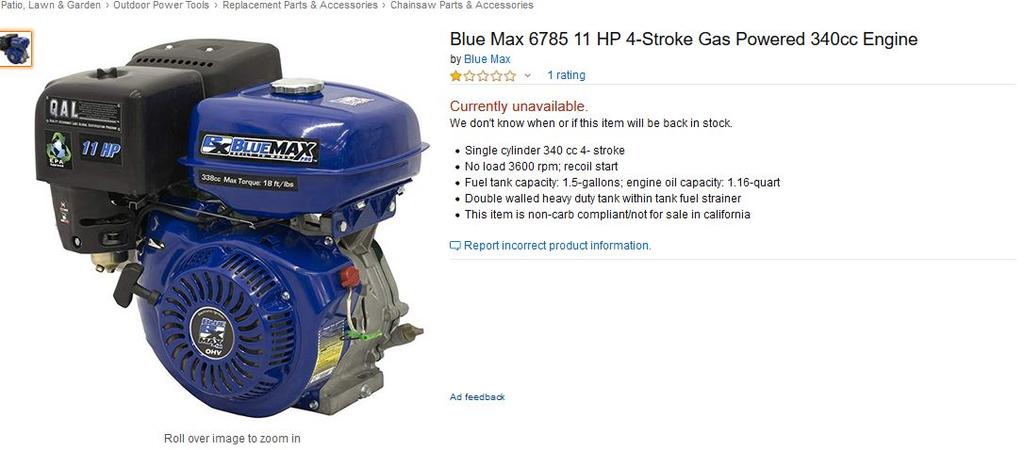Open the 1 rating reviews link
The height and width of the screenshot is (450, 1024).
click(x=566, y=75)
